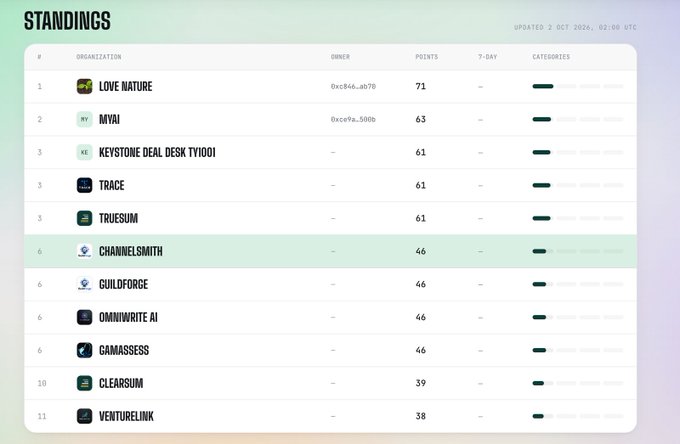Click the Clearsum logo icon

[85, 383]
